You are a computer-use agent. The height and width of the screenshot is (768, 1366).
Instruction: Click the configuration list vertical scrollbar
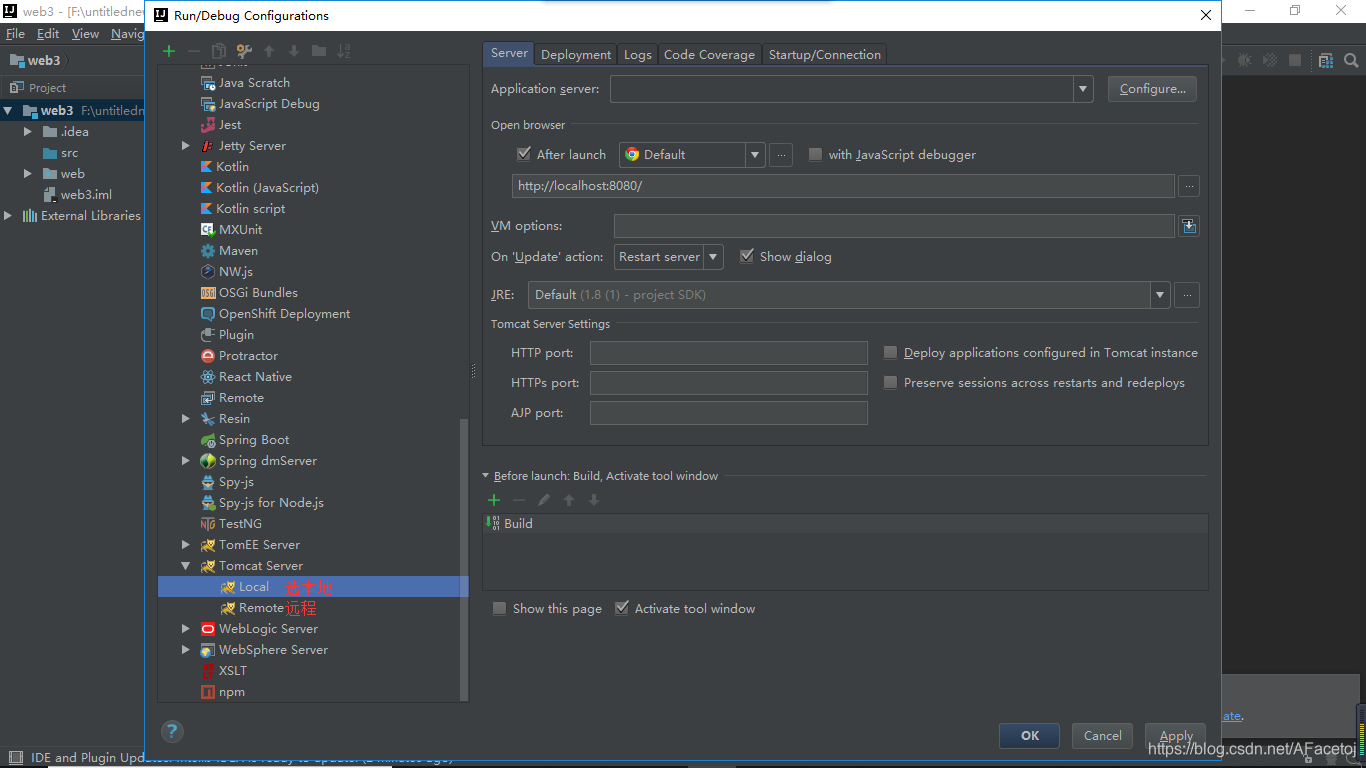tap(463, 560)
